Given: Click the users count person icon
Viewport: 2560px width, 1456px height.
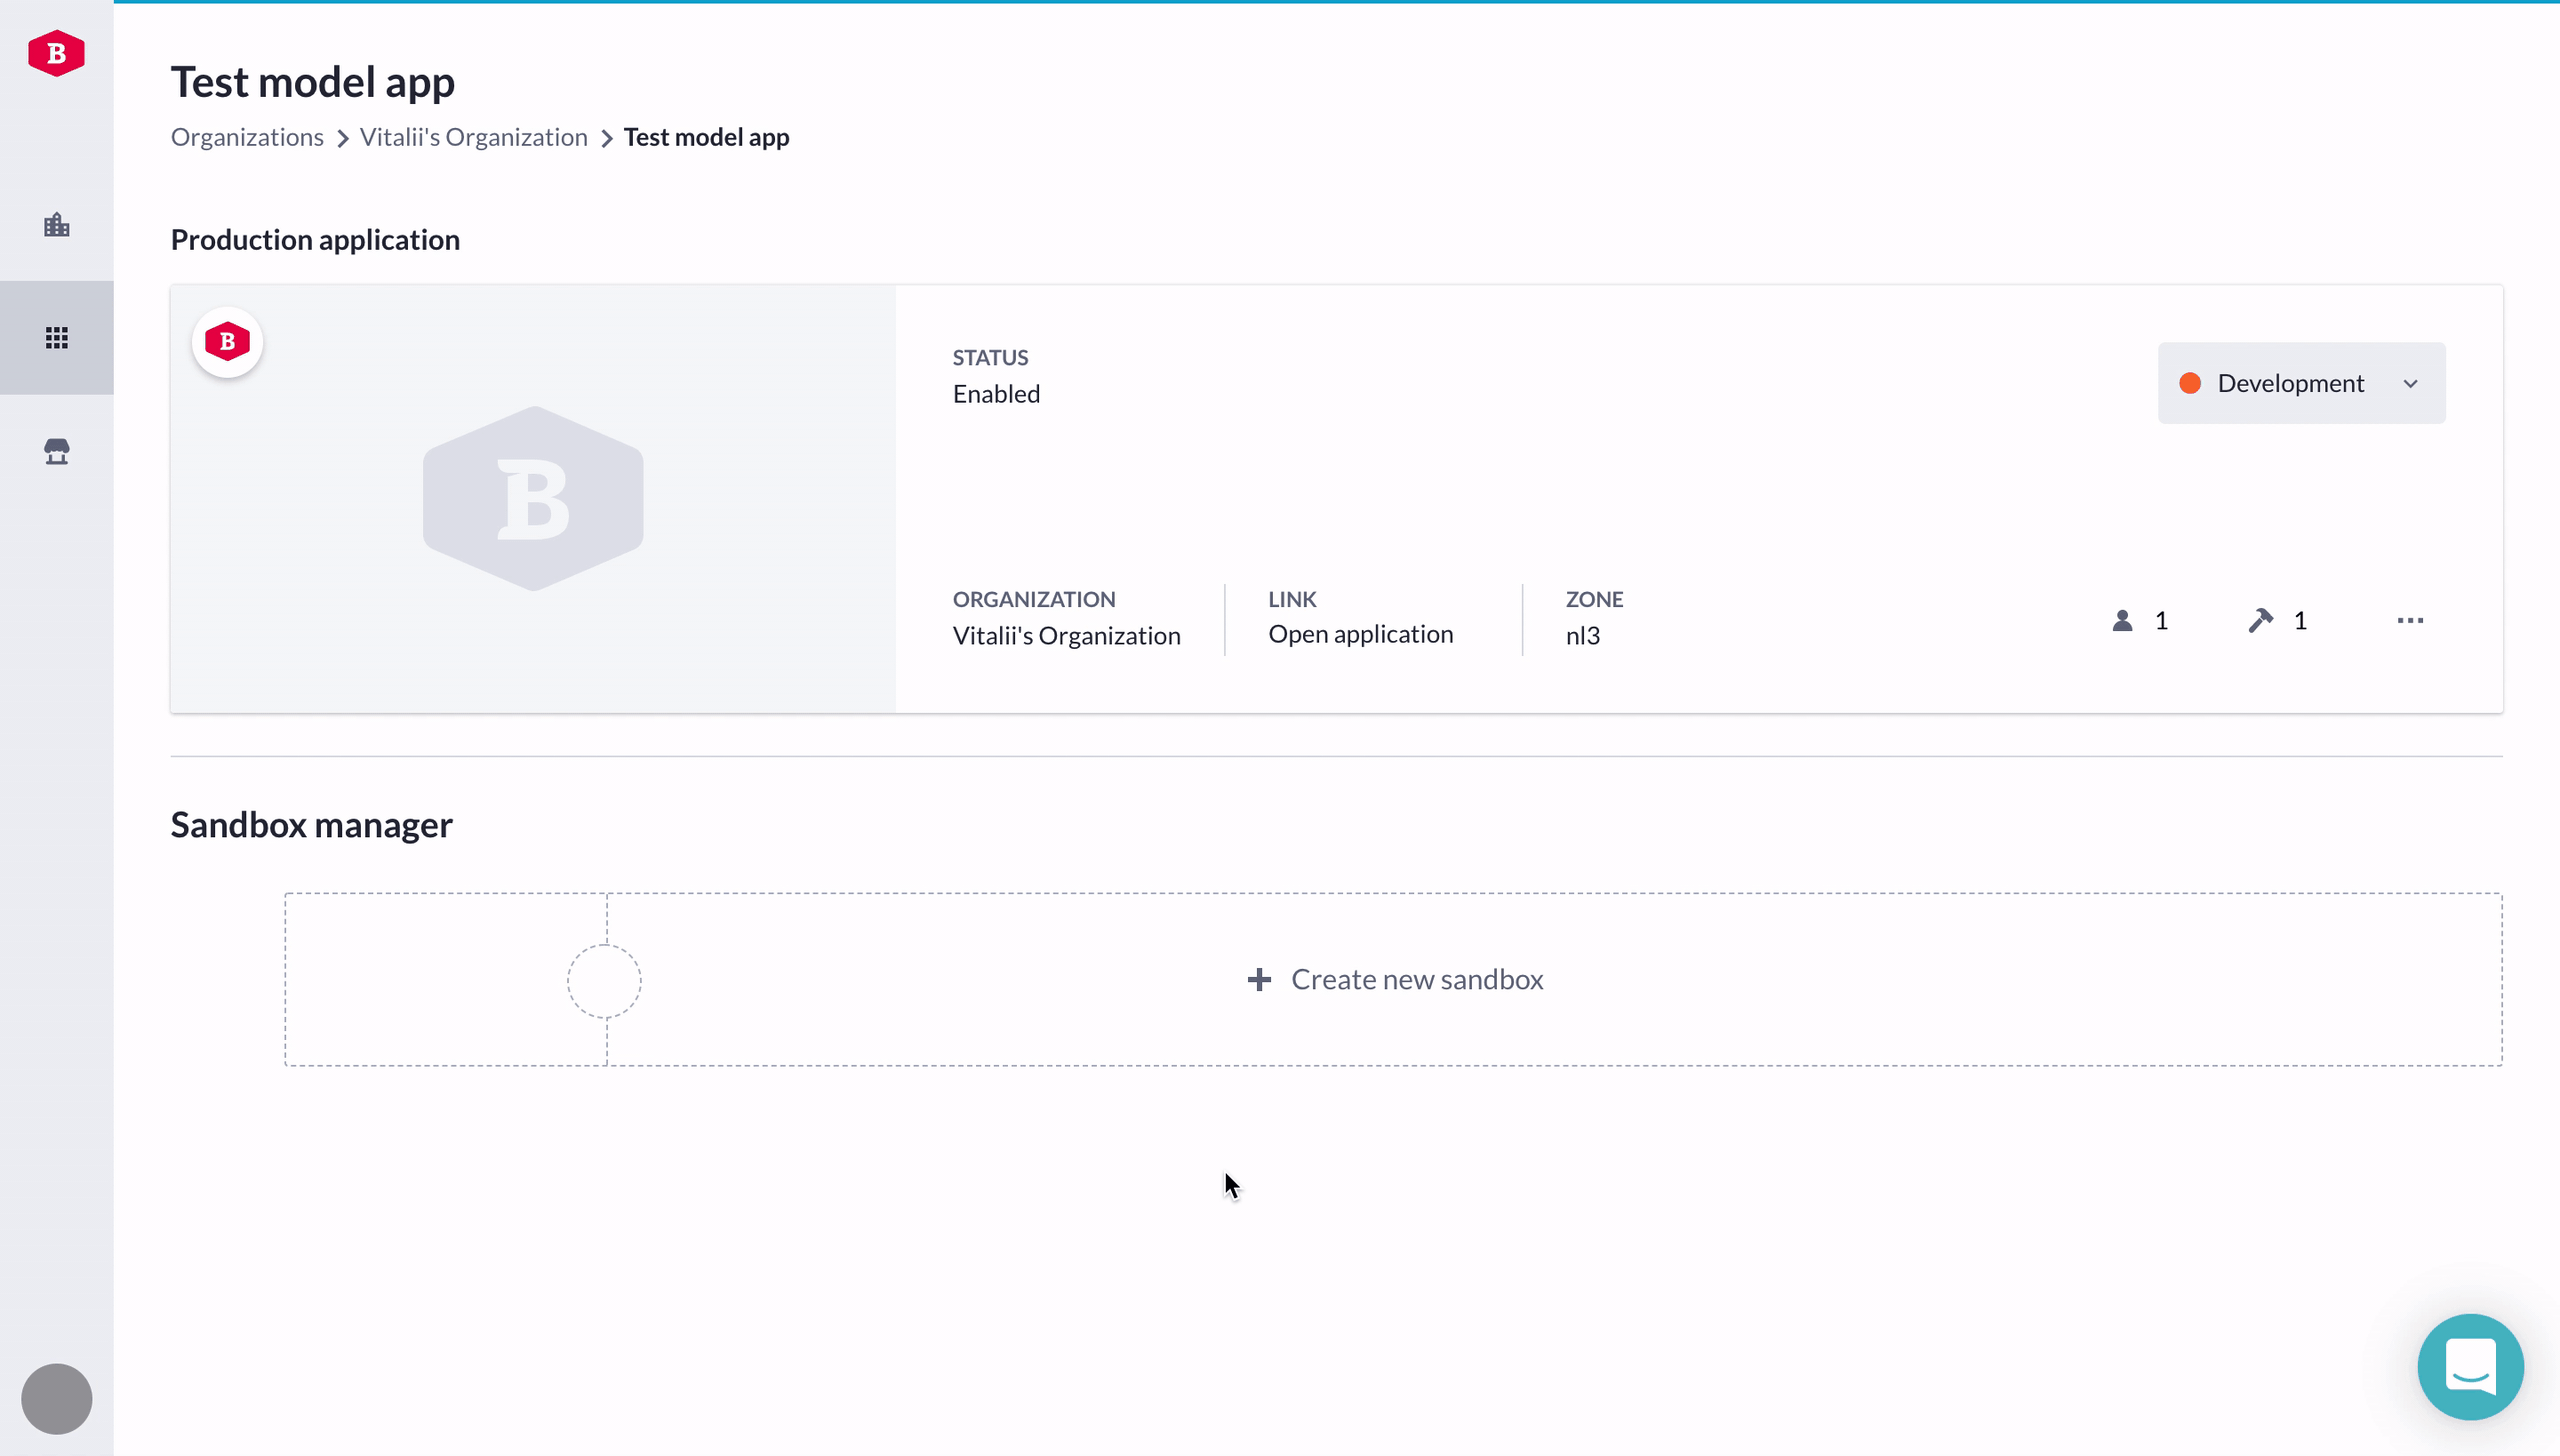Looking at the screenshot, I should click(x=2122, y=621).
